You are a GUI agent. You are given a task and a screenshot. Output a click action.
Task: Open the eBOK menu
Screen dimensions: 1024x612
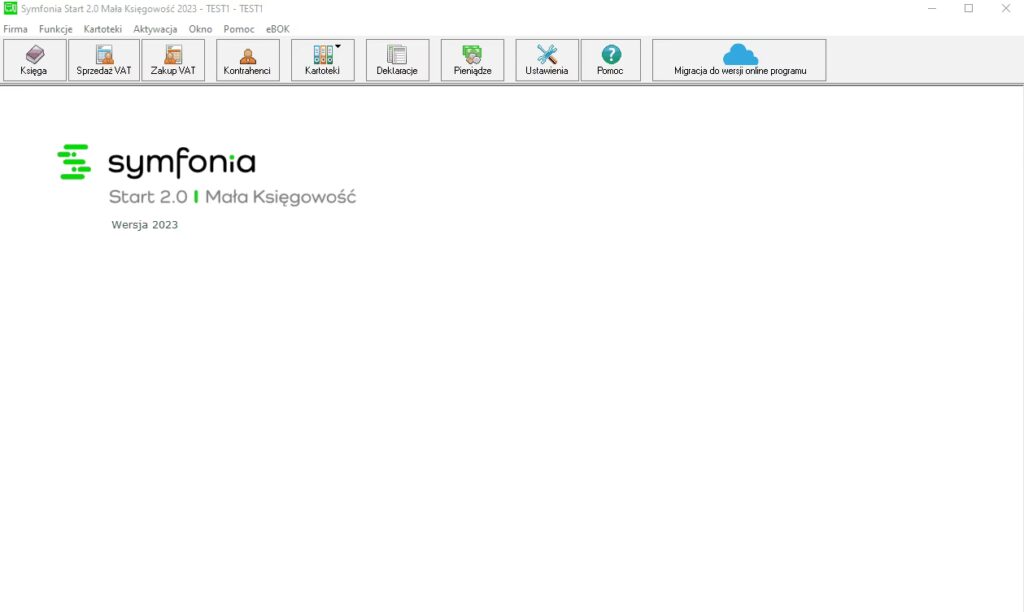tap(277, 29)
